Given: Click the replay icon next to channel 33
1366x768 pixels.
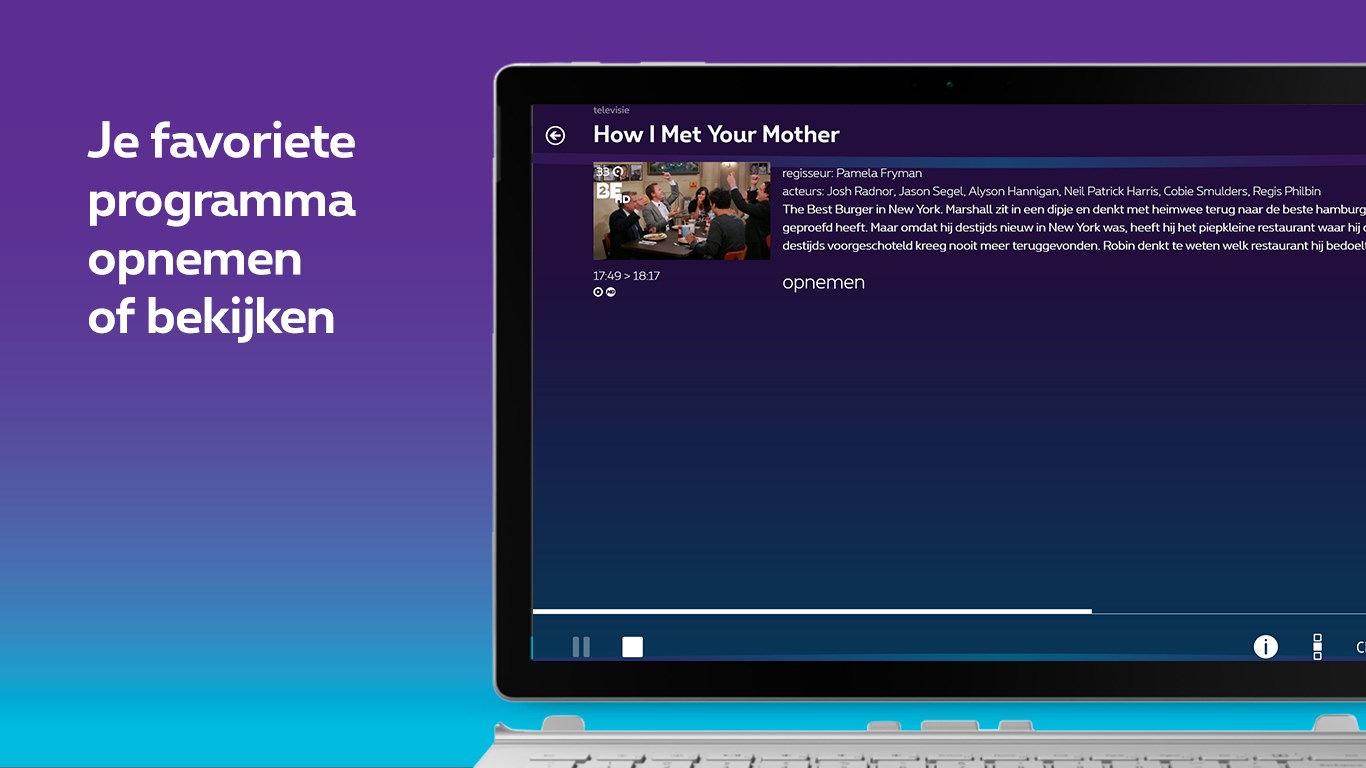Looking at the screenshot, I should click(x=618, y=172).
